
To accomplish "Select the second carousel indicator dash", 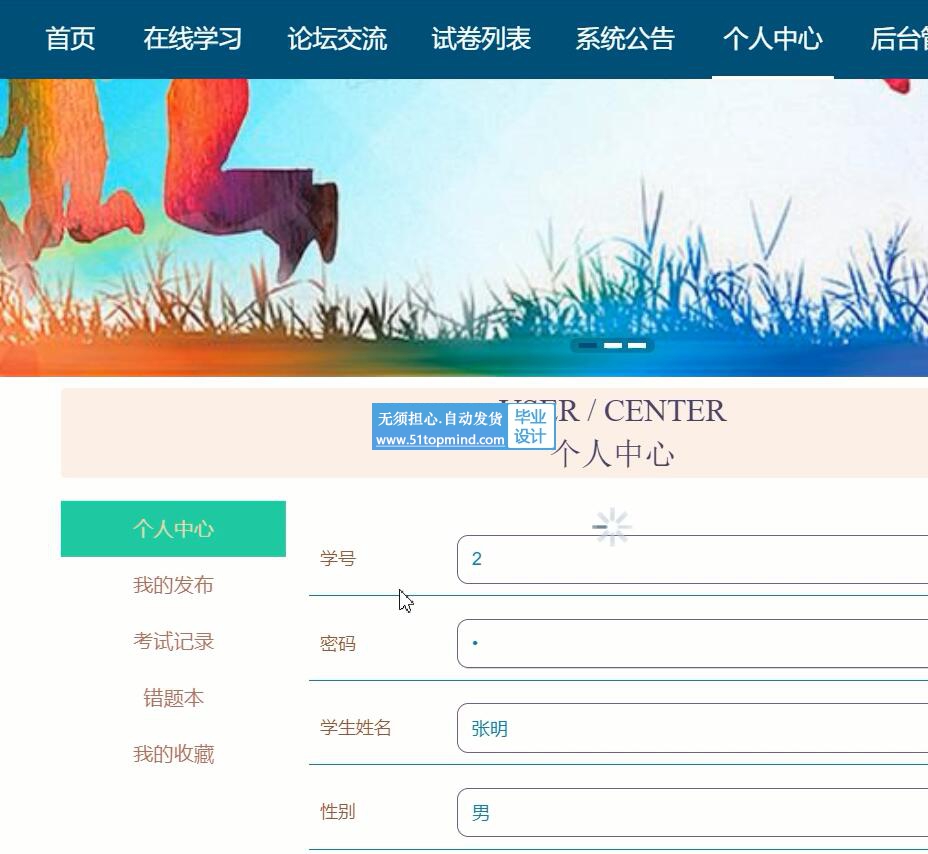I will click(613, 345).
